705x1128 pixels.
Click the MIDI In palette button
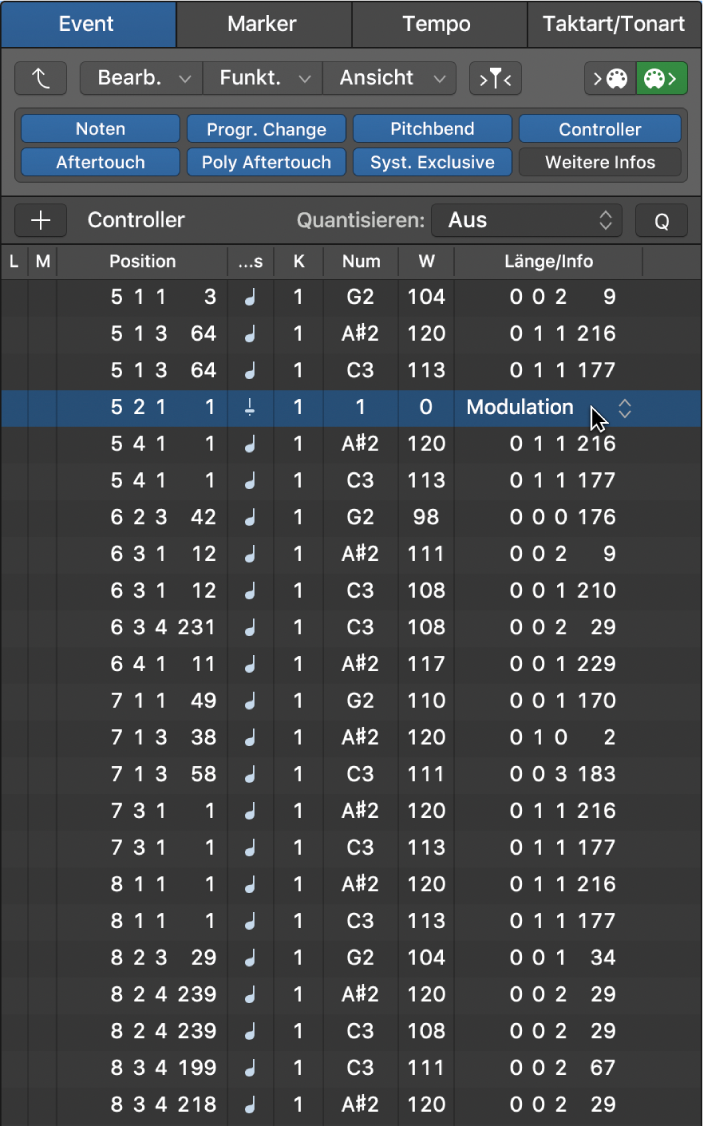click(x=610, y=78)
